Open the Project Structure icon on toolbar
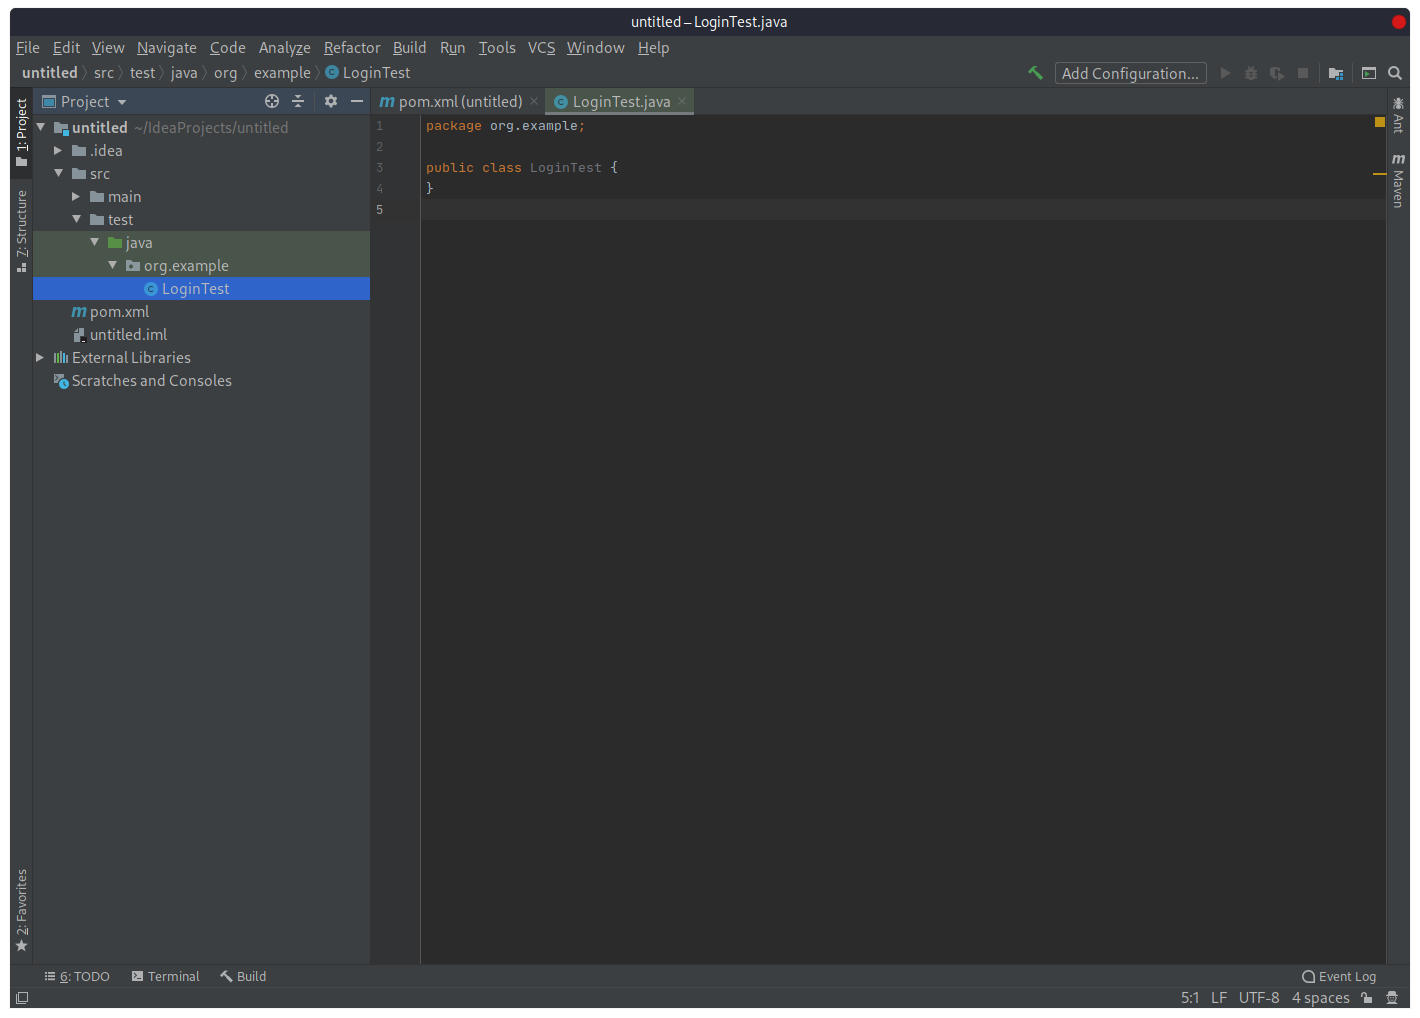This screenshot has width=1420, height=1018. coord(1336,72)
